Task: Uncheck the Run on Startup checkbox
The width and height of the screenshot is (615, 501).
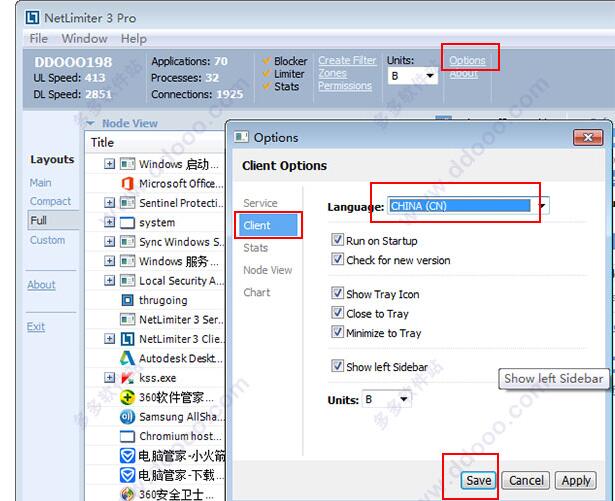Action: 337,241
